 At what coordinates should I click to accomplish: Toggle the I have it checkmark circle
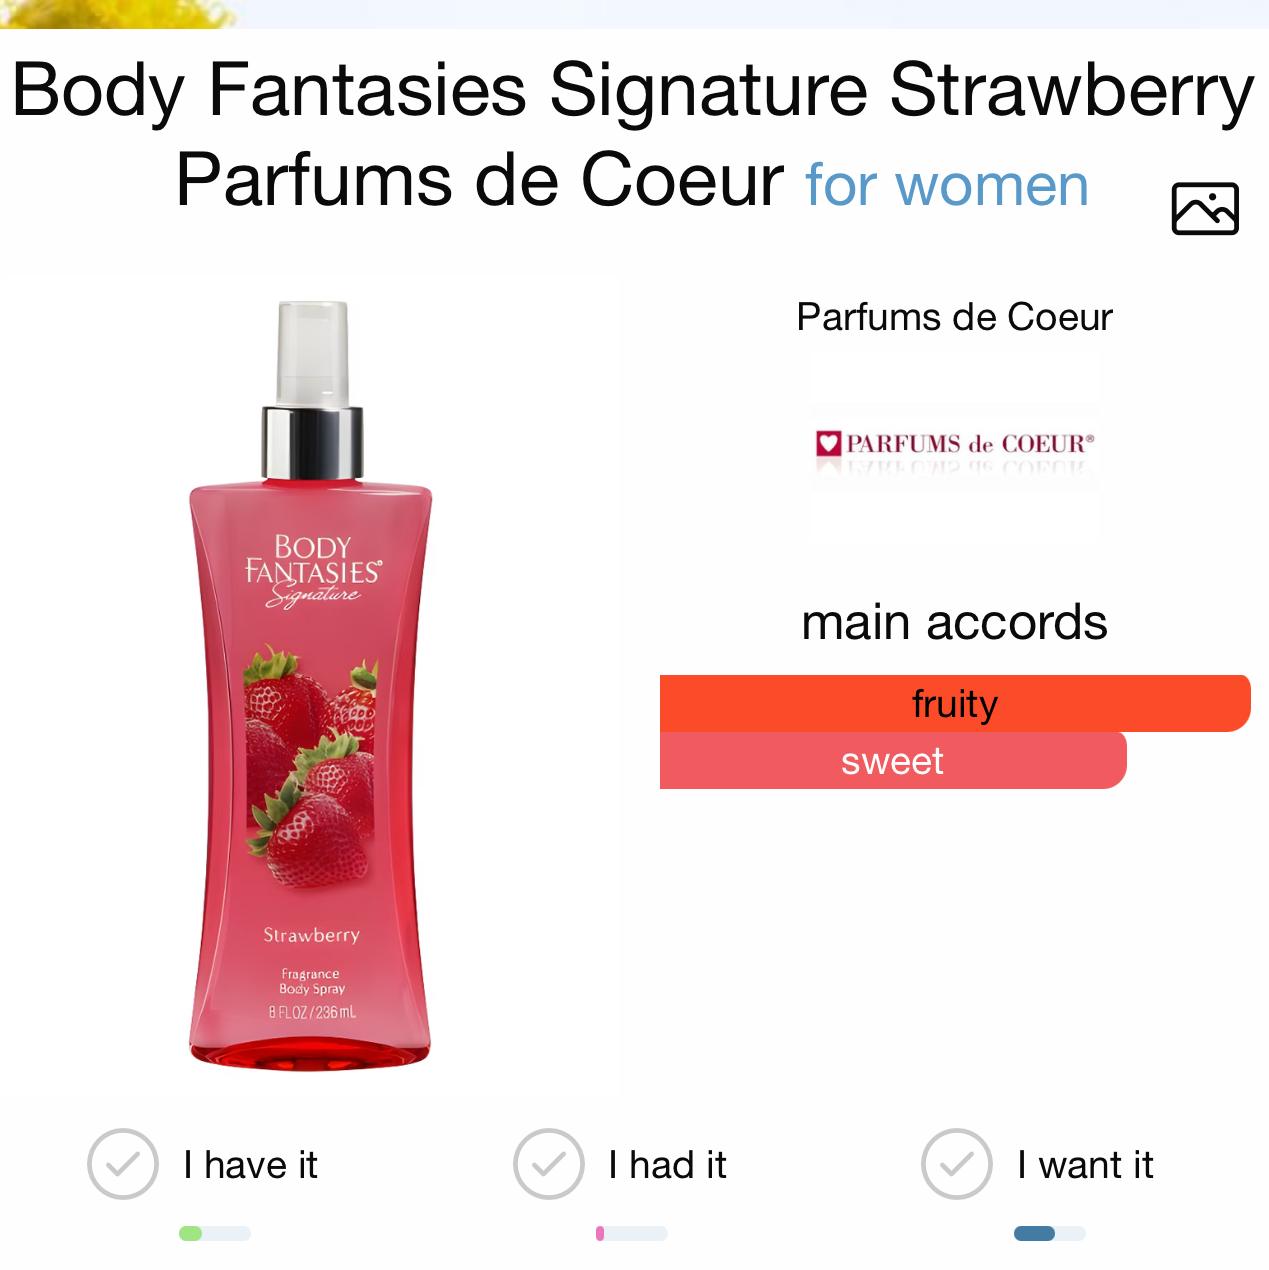123,1164
